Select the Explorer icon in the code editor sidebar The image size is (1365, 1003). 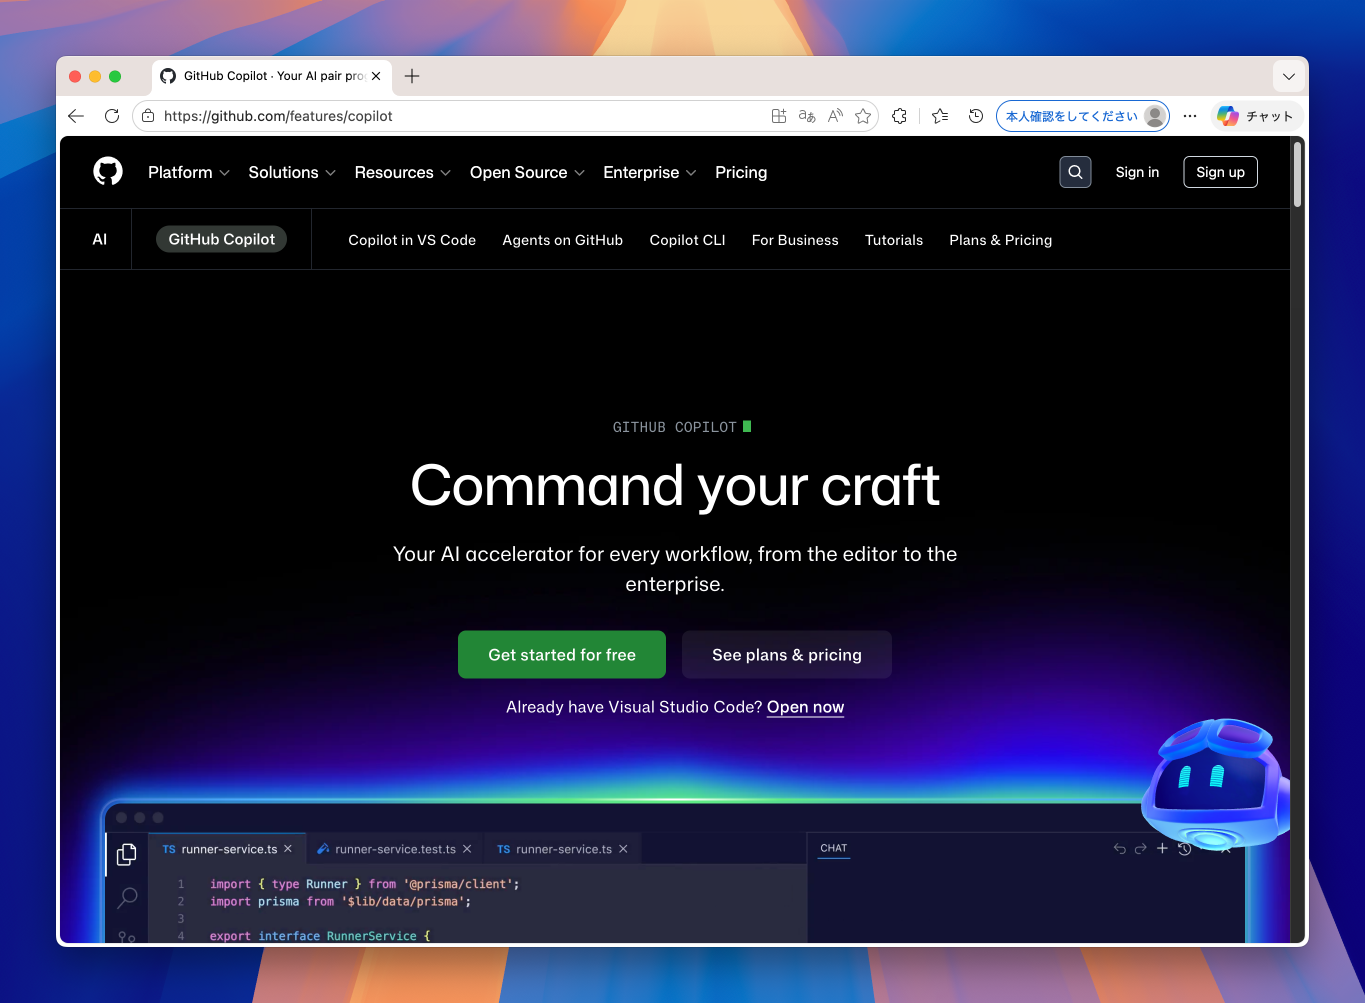(126, 854)
